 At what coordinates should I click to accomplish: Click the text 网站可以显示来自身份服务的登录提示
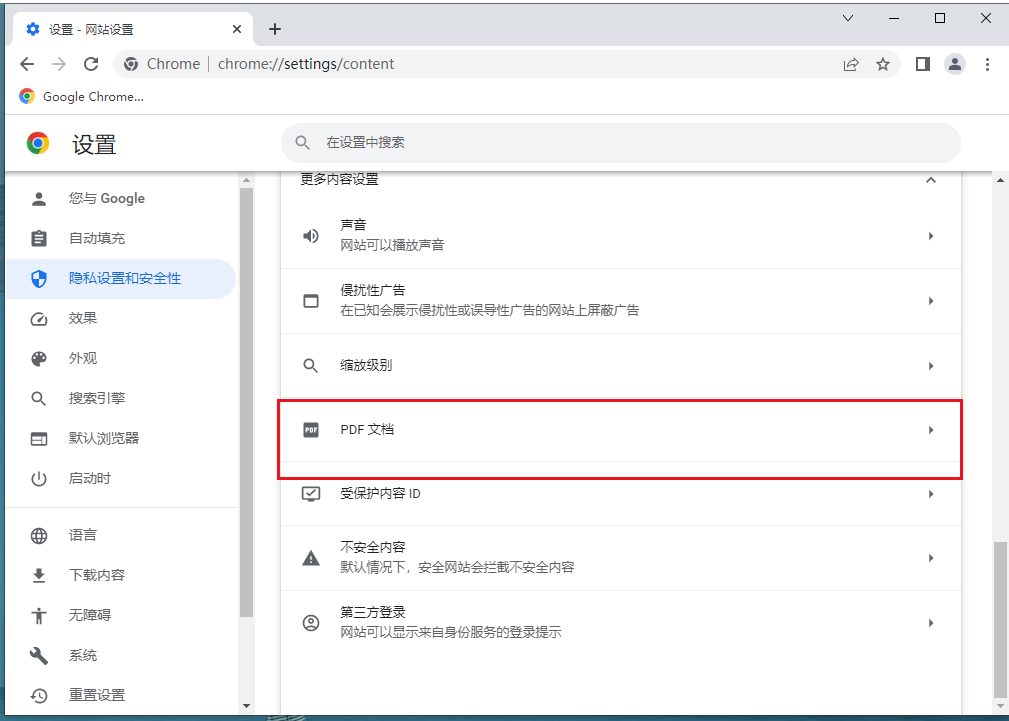(x=450, y=632)
